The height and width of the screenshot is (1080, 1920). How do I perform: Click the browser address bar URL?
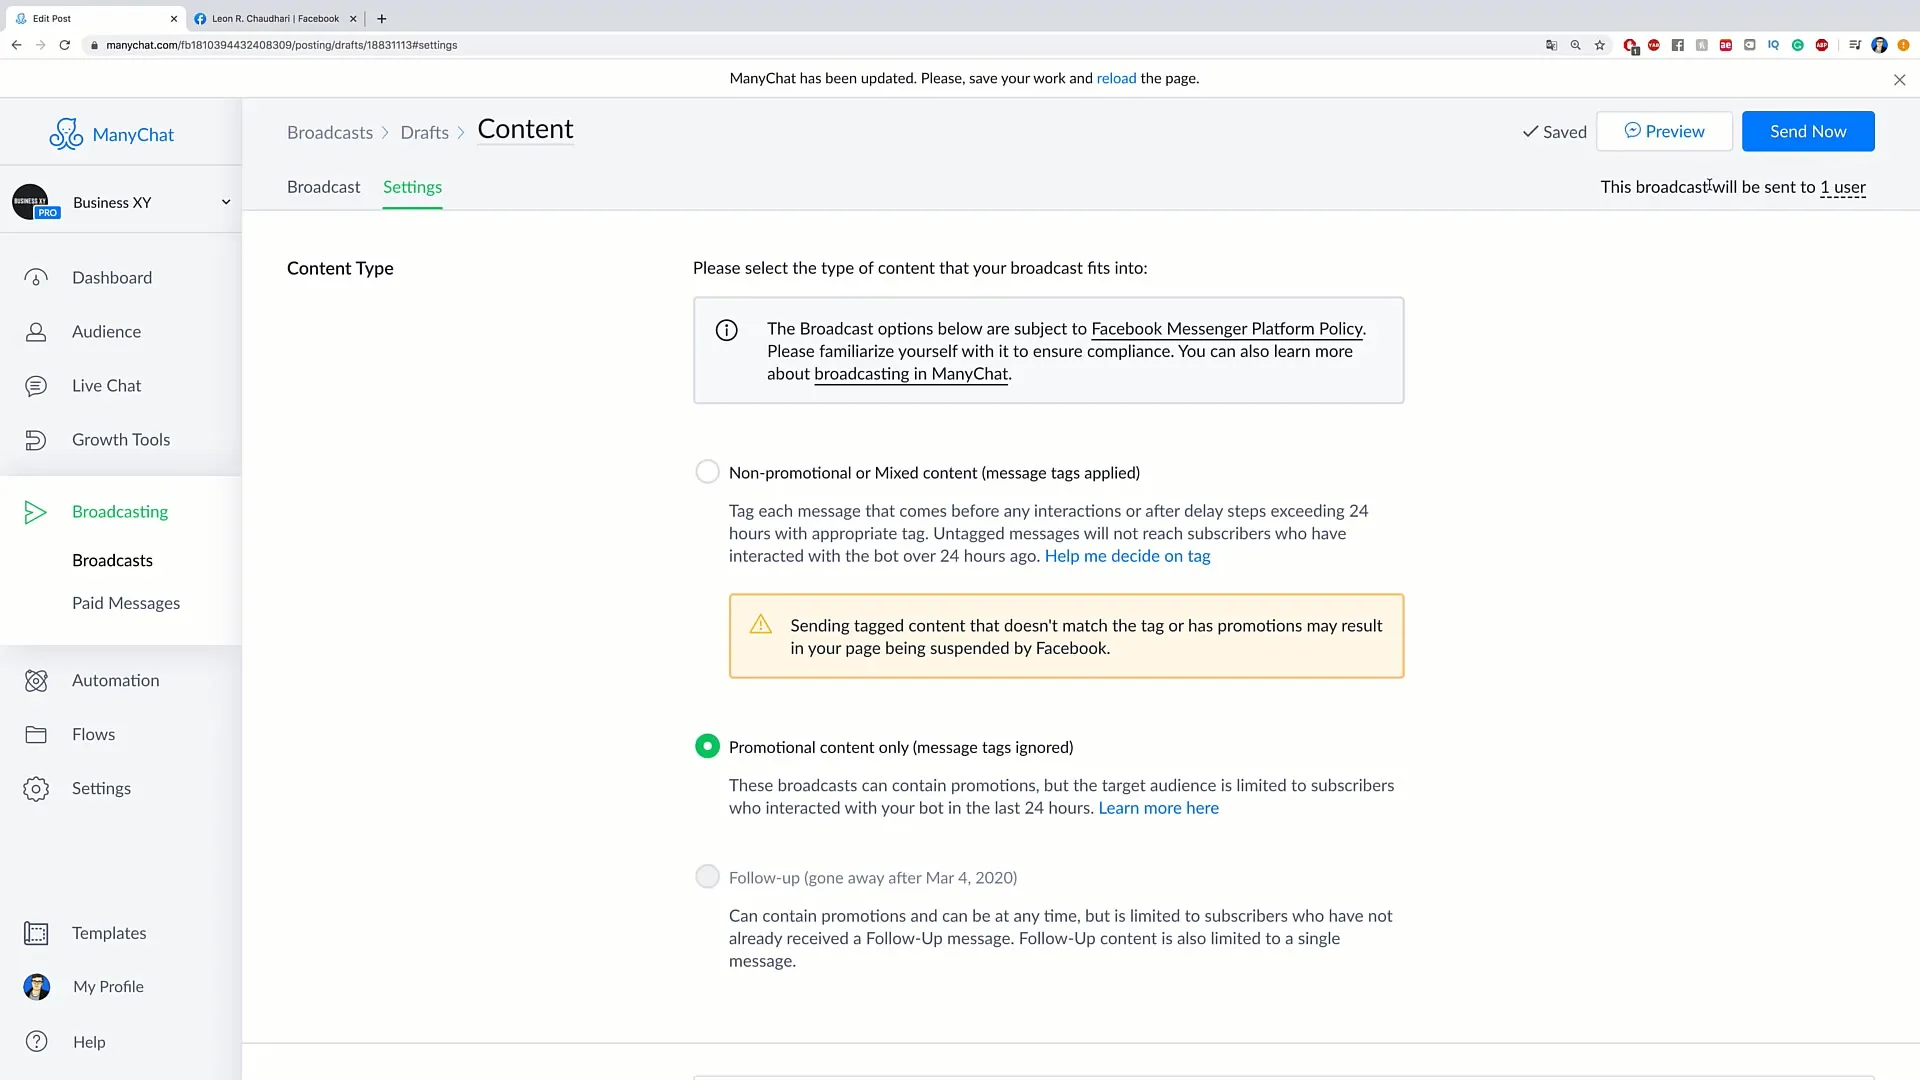[x=281, y=45]
